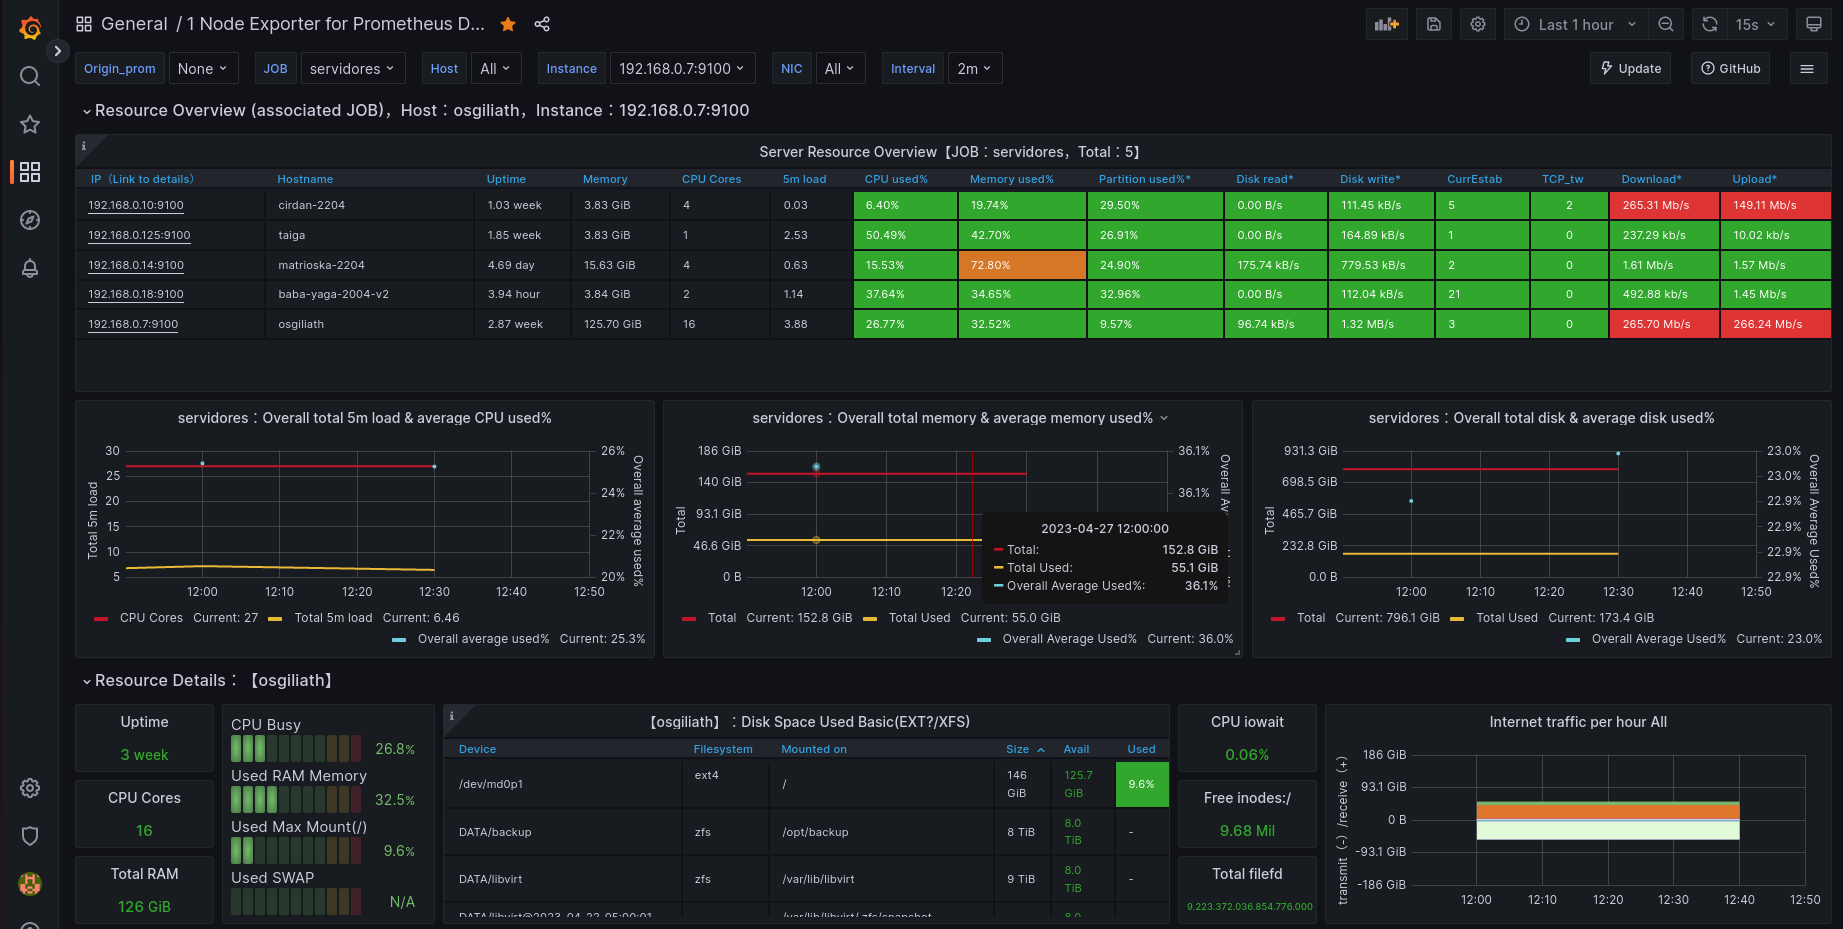Go to General folder breadcrumb
The width and height of the screenshot is (1843, 929).
click(134, 24)
